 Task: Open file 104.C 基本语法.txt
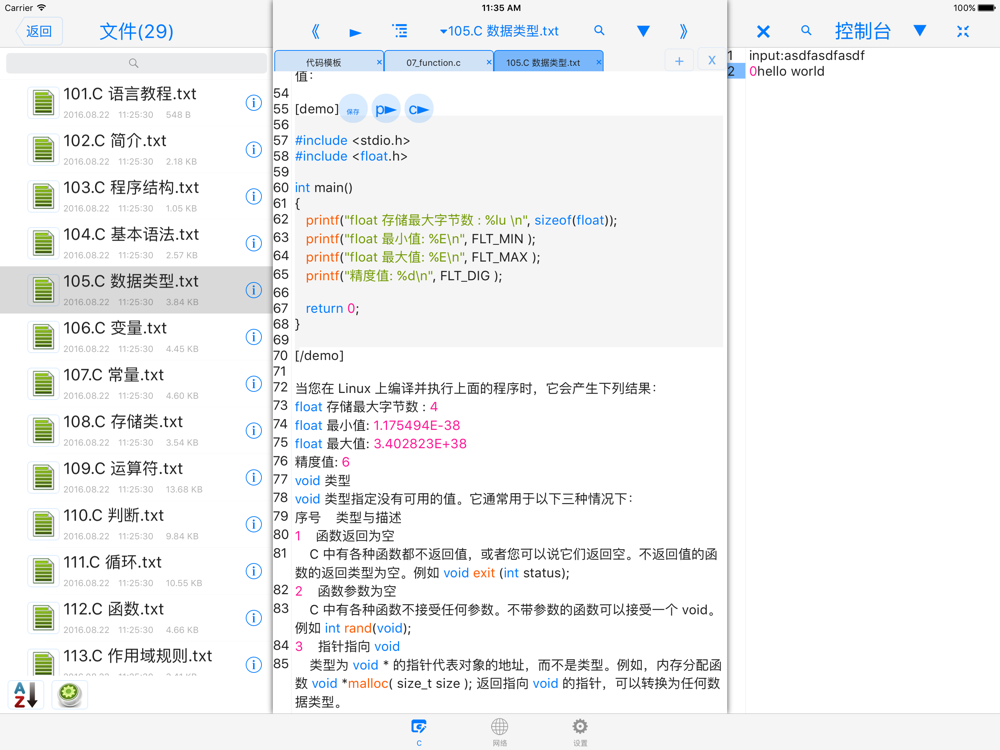tap(135, 243)
